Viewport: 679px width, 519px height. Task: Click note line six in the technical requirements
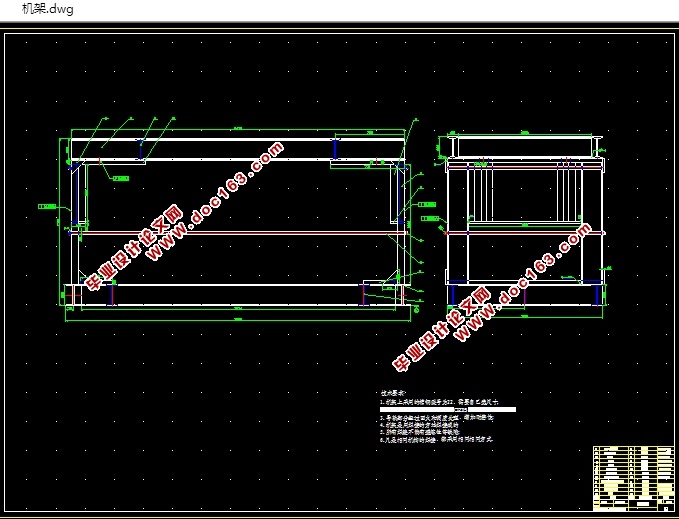pyautogui.click(x=436, y=439)
